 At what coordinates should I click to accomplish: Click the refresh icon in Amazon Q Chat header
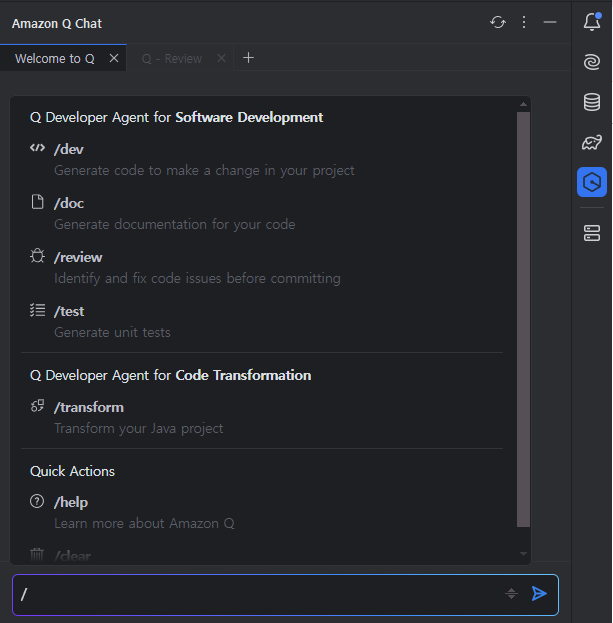click(497, 22)
